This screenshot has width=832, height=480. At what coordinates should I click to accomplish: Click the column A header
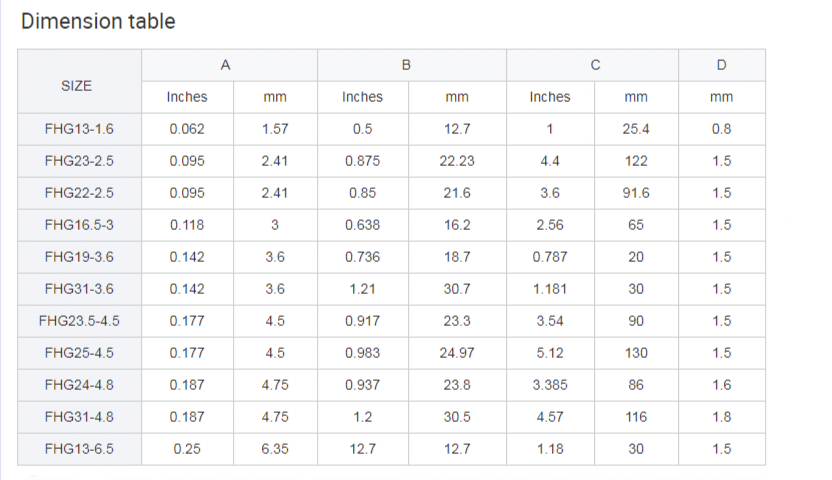tap(229, 65)
